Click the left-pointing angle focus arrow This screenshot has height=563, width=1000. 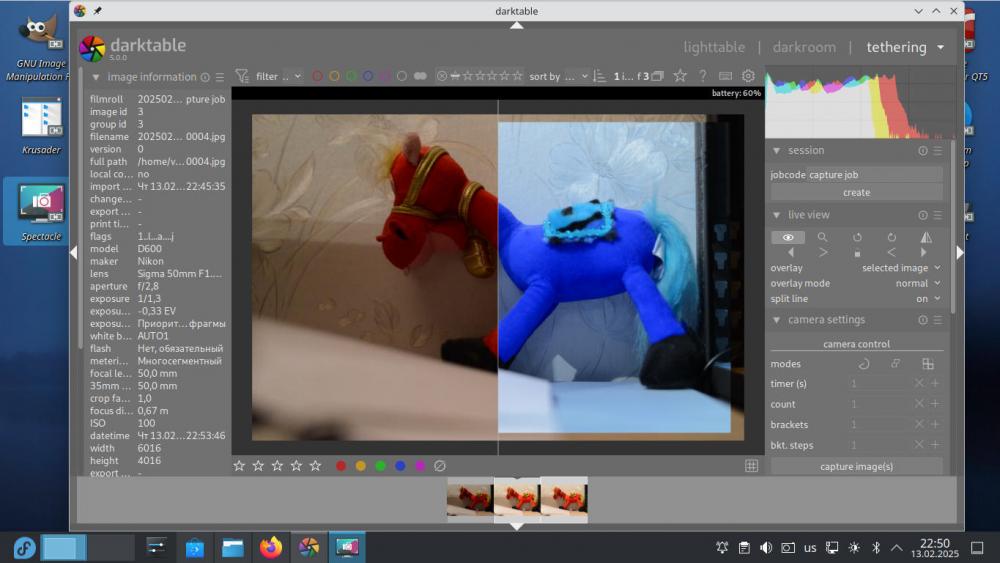pos(891,252)
